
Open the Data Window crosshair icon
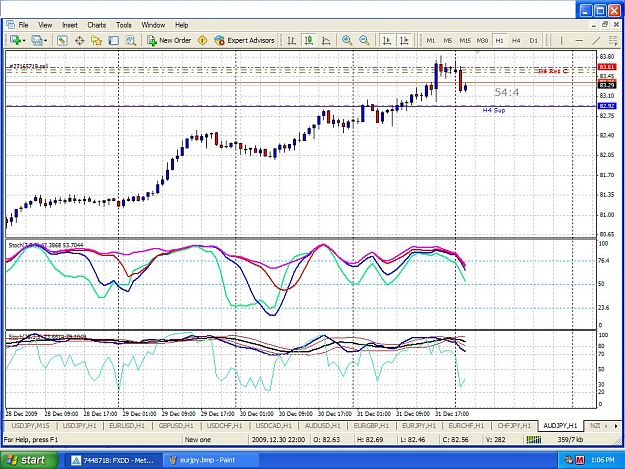coord(79,40)
